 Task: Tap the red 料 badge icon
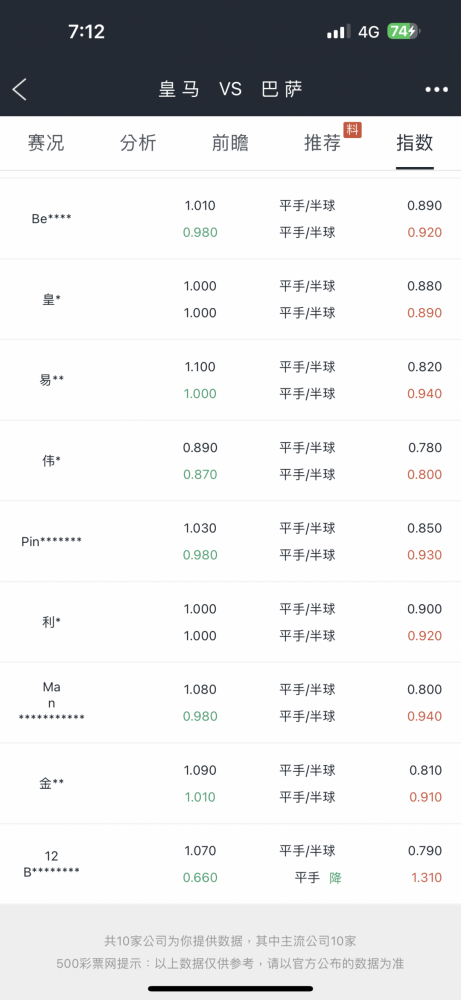click(x=353, y=129)
